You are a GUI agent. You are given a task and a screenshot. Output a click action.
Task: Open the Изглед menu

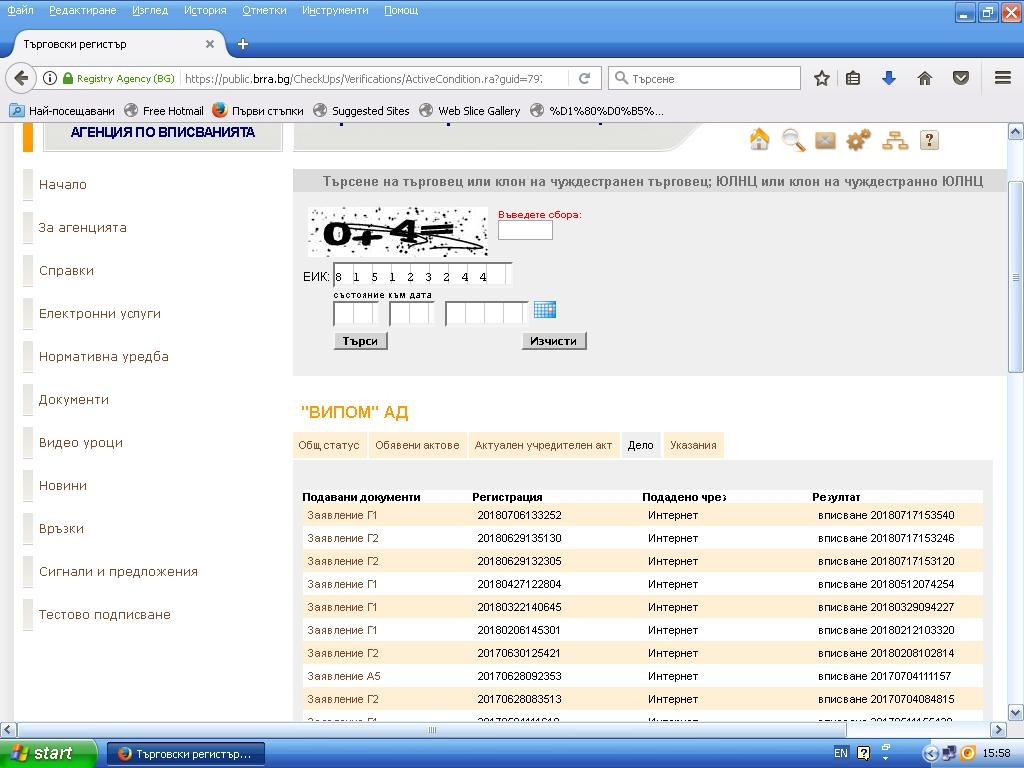(x=150, y=10)
